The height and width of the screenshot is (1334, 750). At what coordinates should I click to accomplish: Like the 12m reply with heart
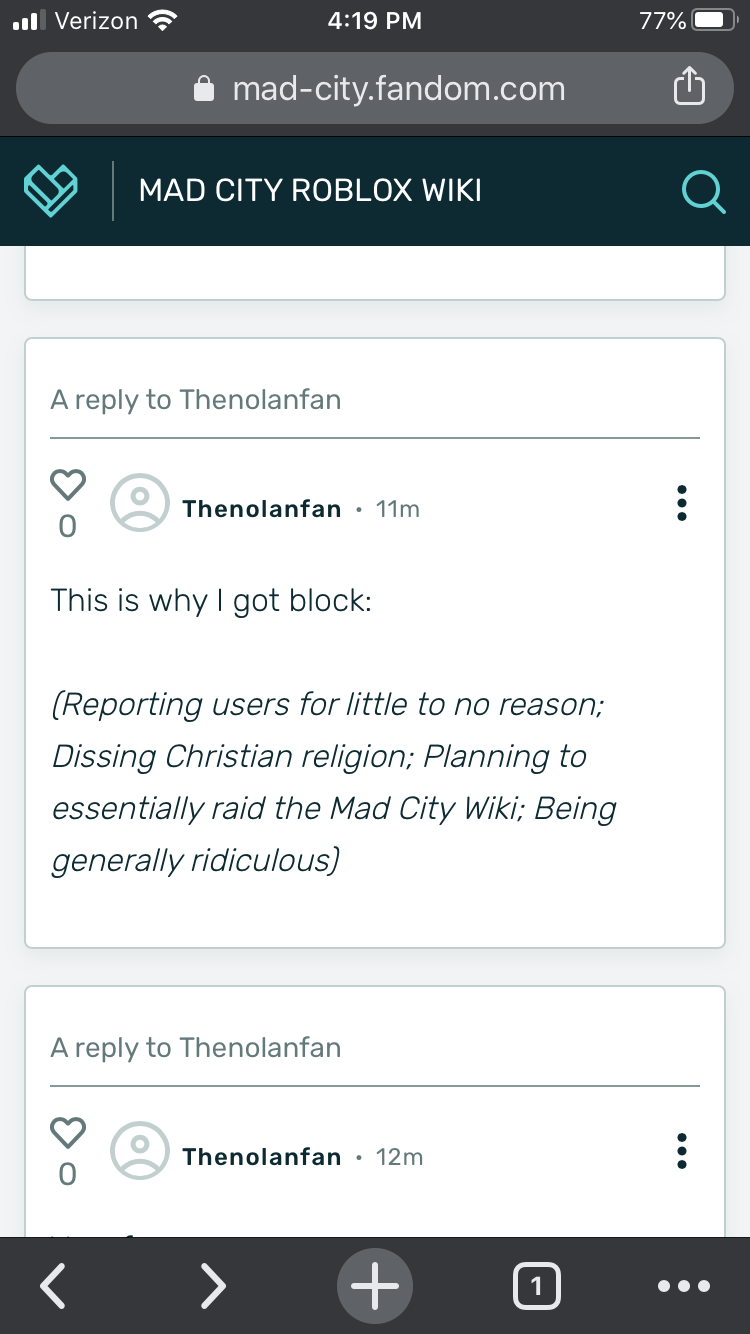click(68, 1134)
